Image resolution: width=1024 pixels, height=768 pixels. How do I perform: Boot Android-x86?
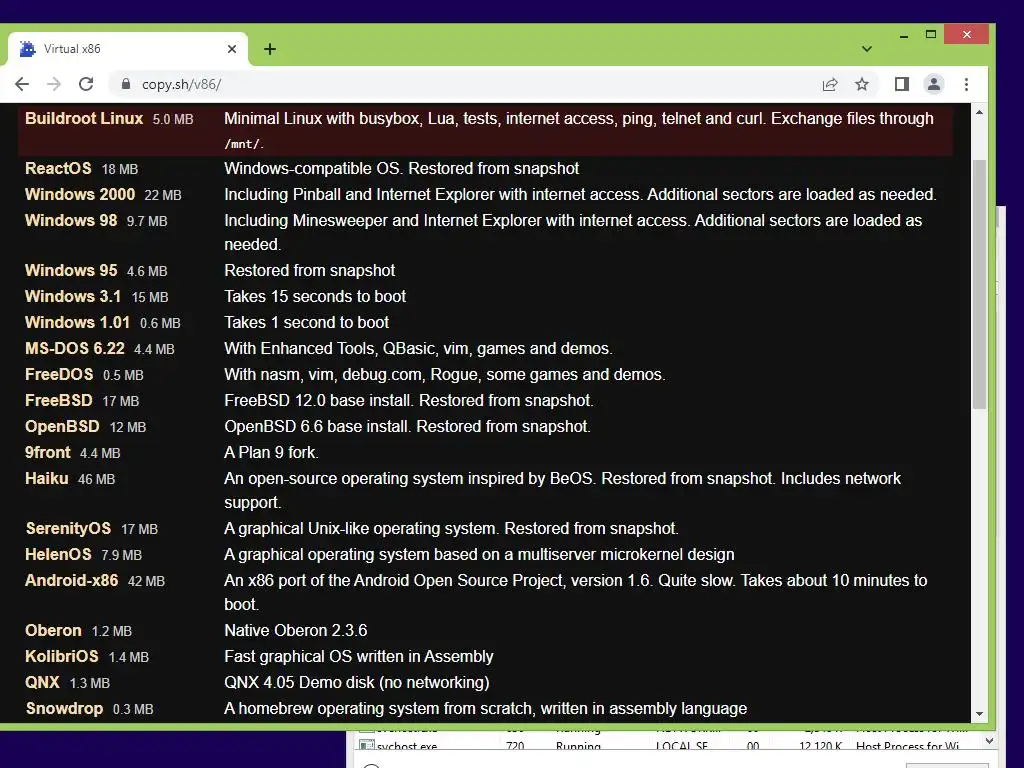pos(72,581)
